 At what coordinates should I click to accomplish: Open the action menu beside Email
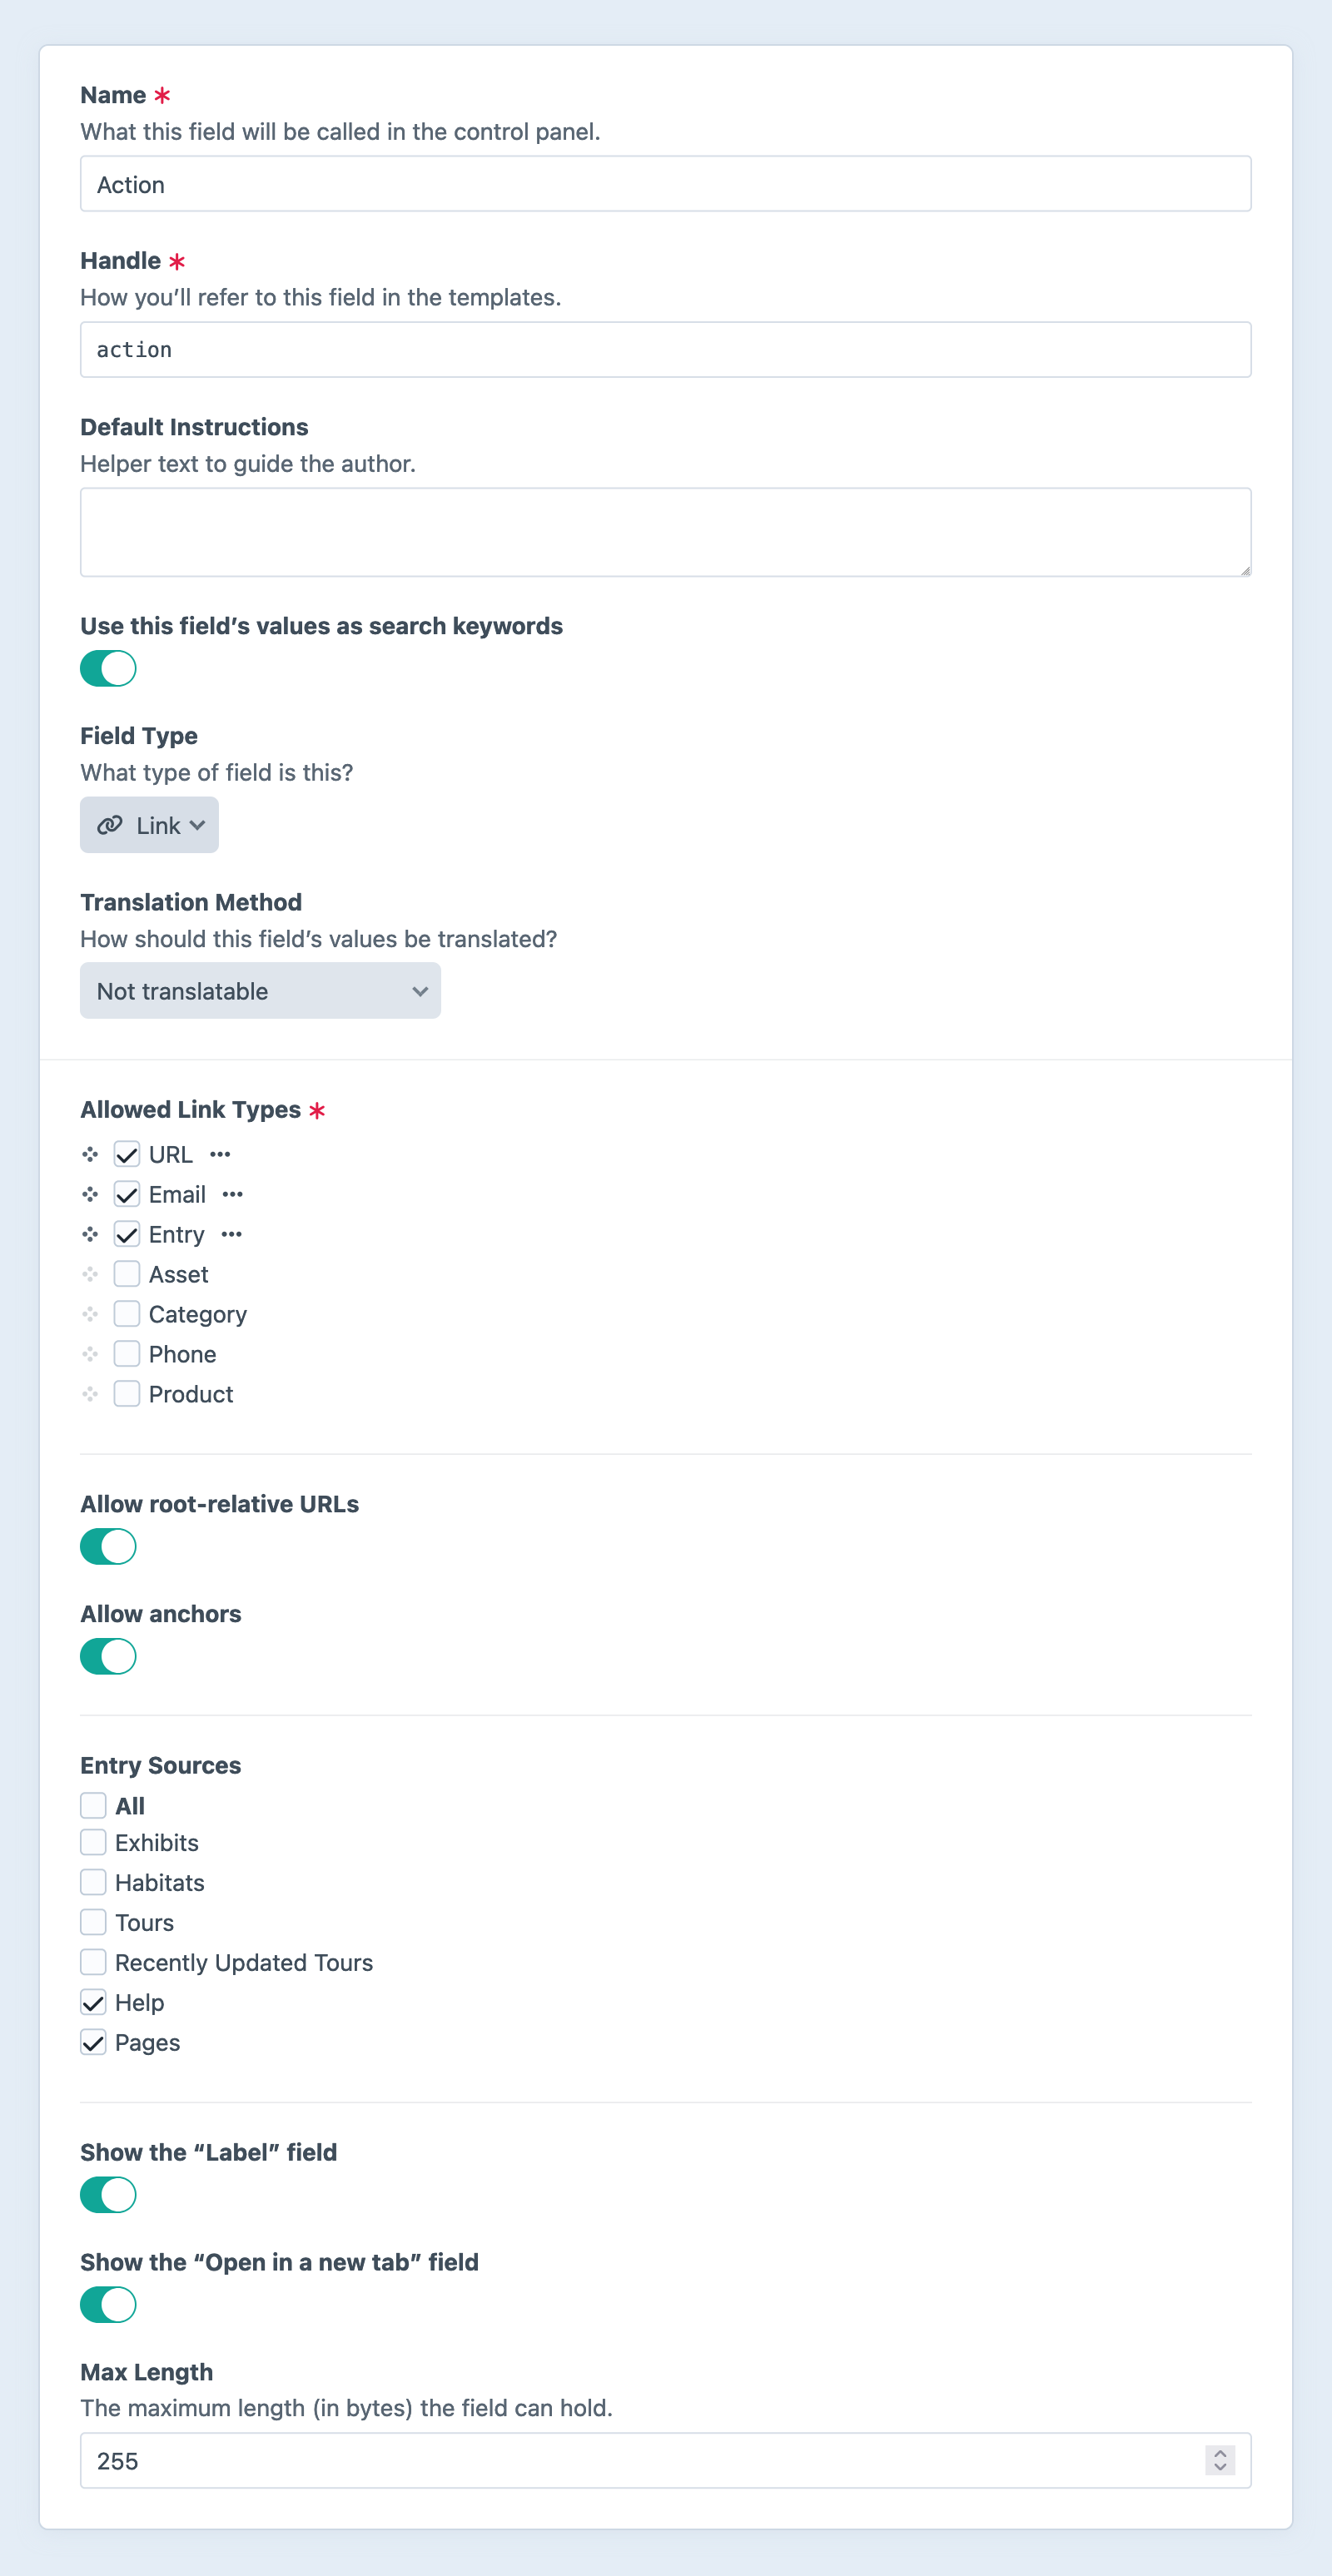tap(232, 1193)
